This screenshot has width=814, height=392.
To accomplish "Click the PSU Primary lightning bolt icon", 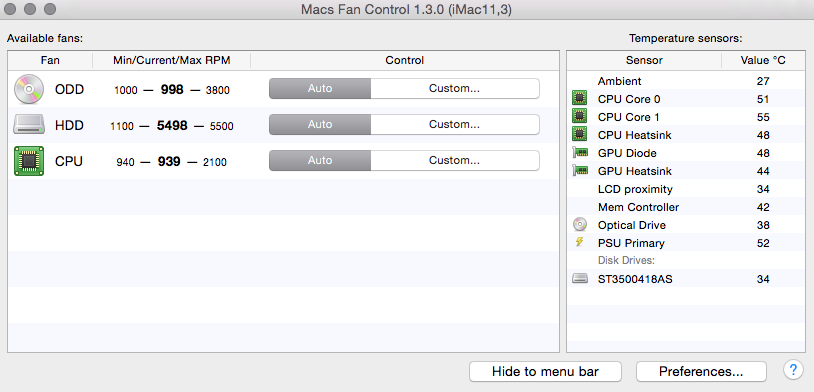I will [580, 242].
